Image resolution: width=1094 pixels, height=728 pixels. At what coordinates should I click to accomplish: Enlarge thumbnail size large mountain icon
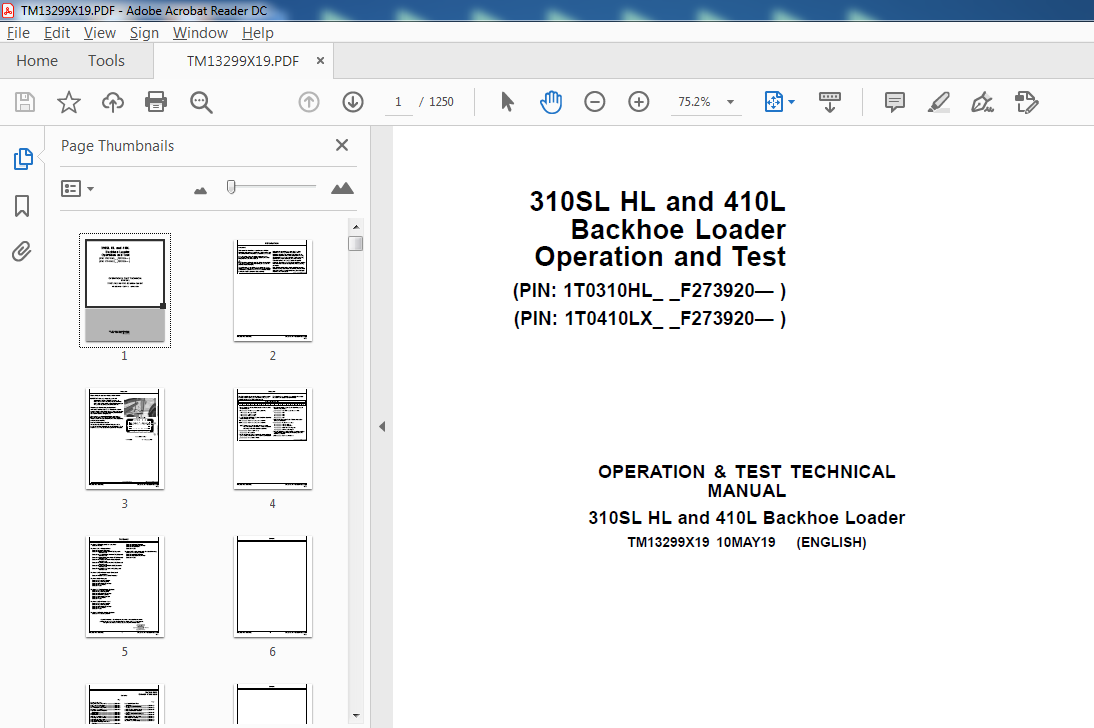342,188
